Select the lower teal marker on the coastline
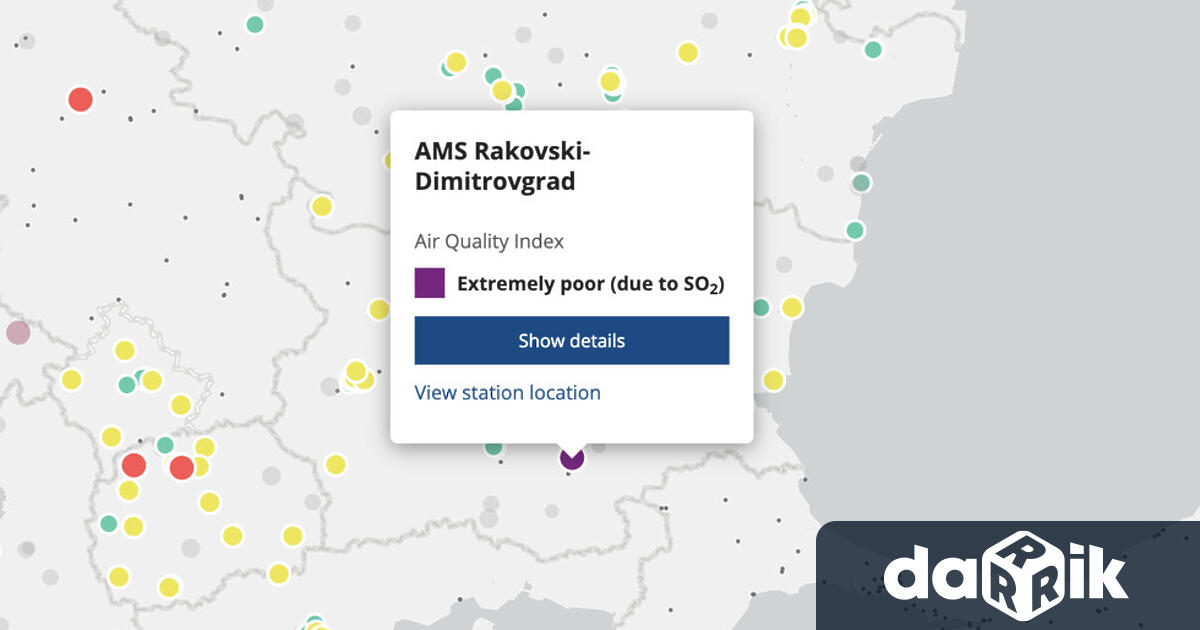Screen dimensions: 1200x630 [854, 230]
